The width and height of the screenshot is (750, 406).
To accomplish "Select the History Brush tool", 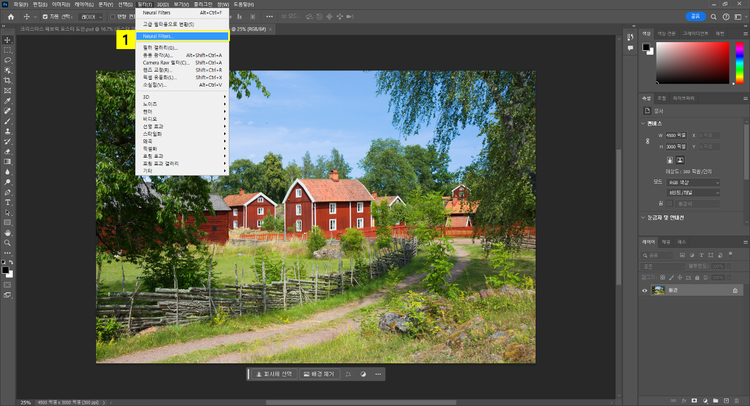I will [7, 142].
